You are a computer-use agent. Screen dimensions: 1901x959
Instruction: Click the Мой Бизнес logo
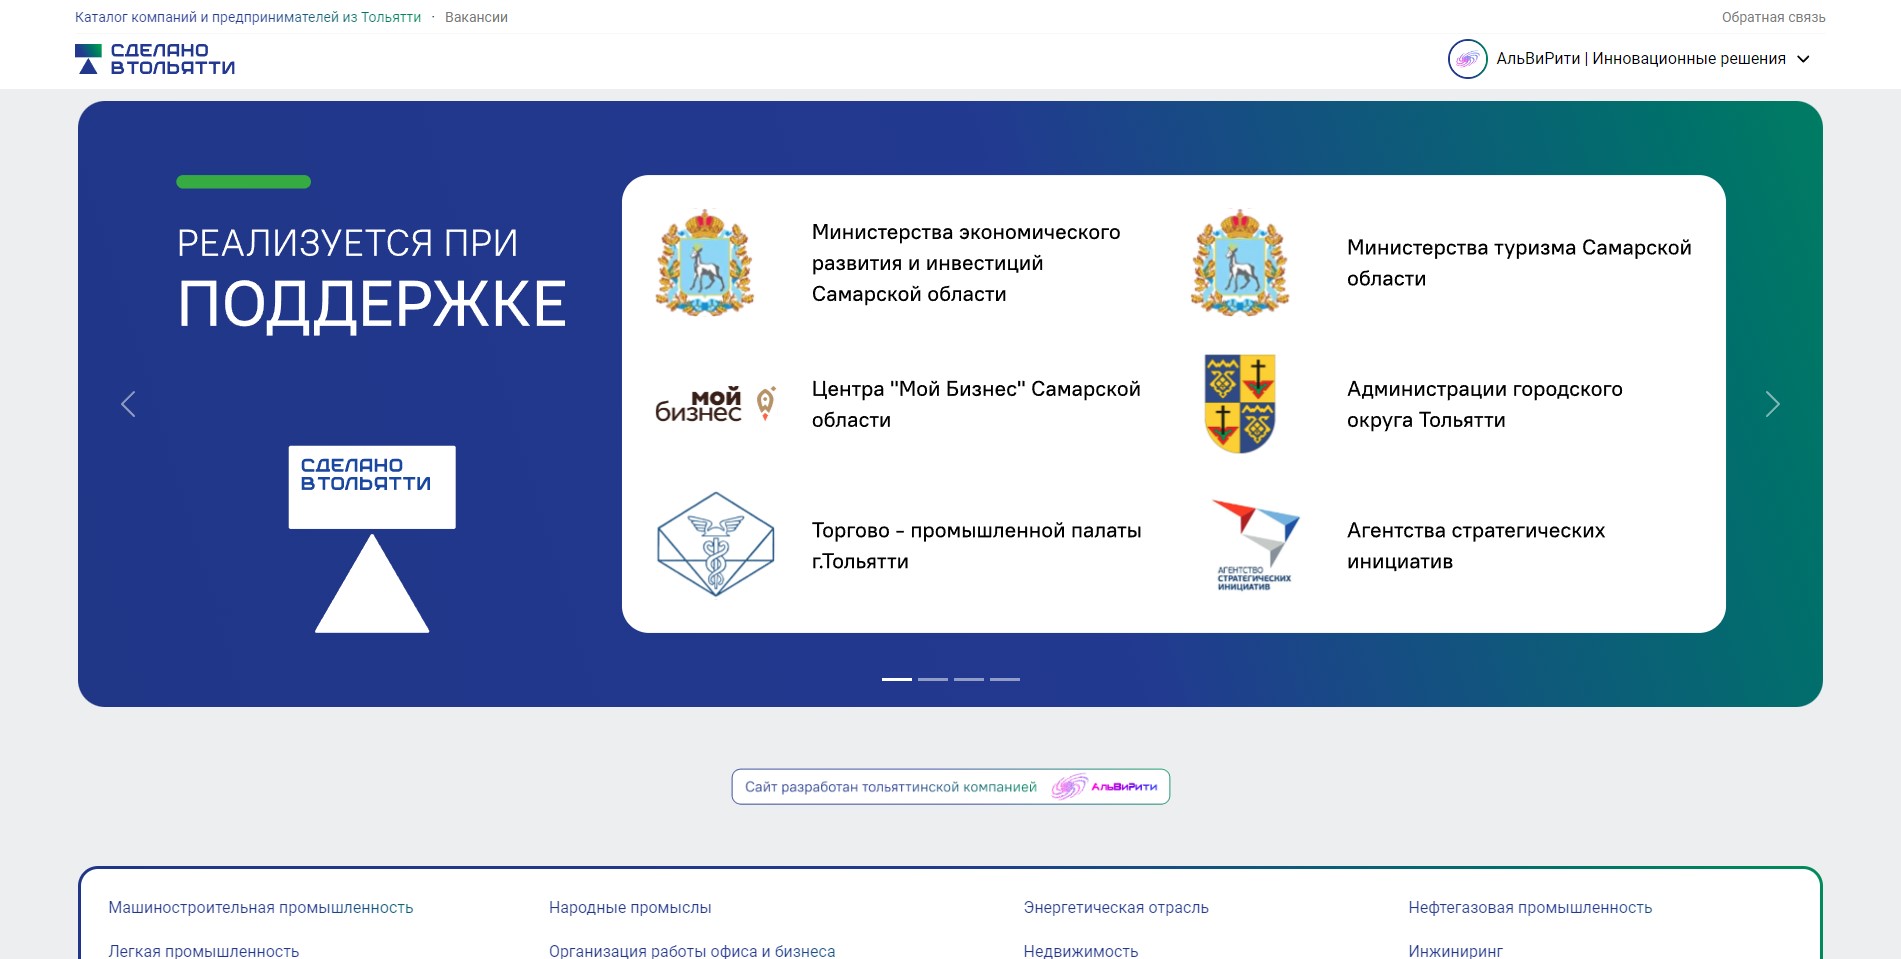[715, 404]
